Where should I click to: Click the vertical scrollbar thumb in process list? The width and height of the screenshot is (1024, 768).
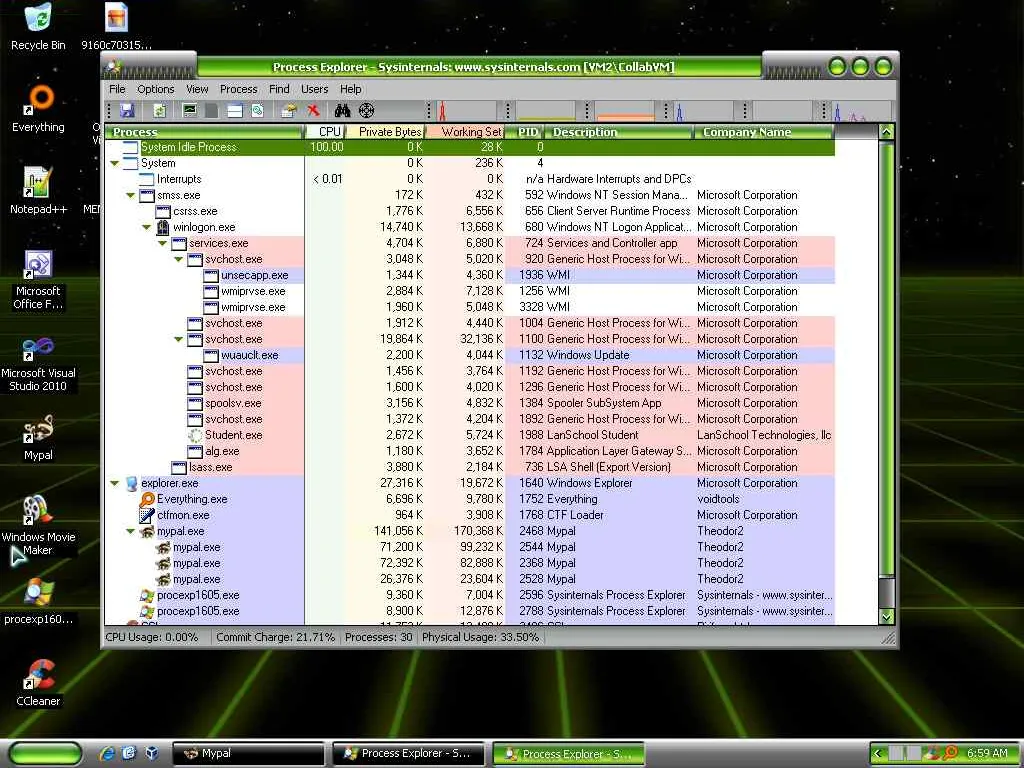(886, 360)
